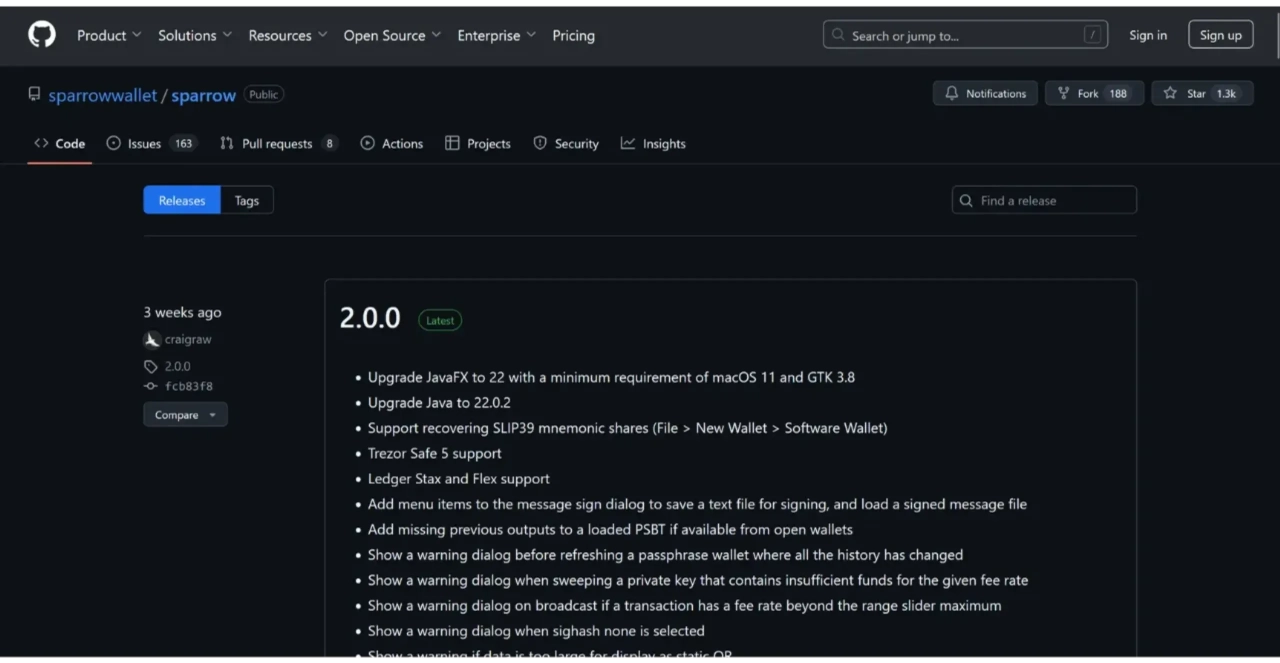
Task: Expand the Solutions dropdown
Action: click(x=194, y=35)
